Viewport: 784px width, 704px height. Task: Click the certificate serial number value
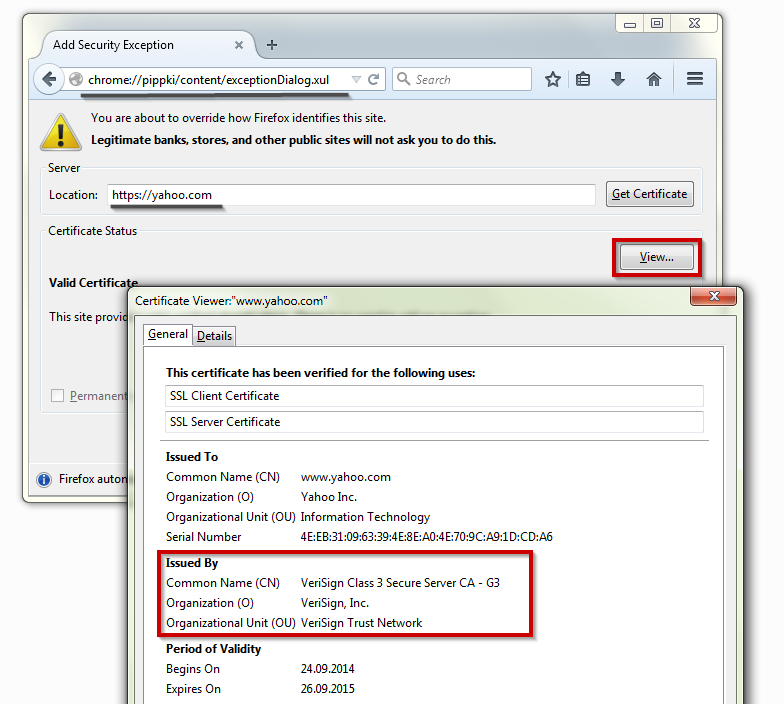point(426,537)
